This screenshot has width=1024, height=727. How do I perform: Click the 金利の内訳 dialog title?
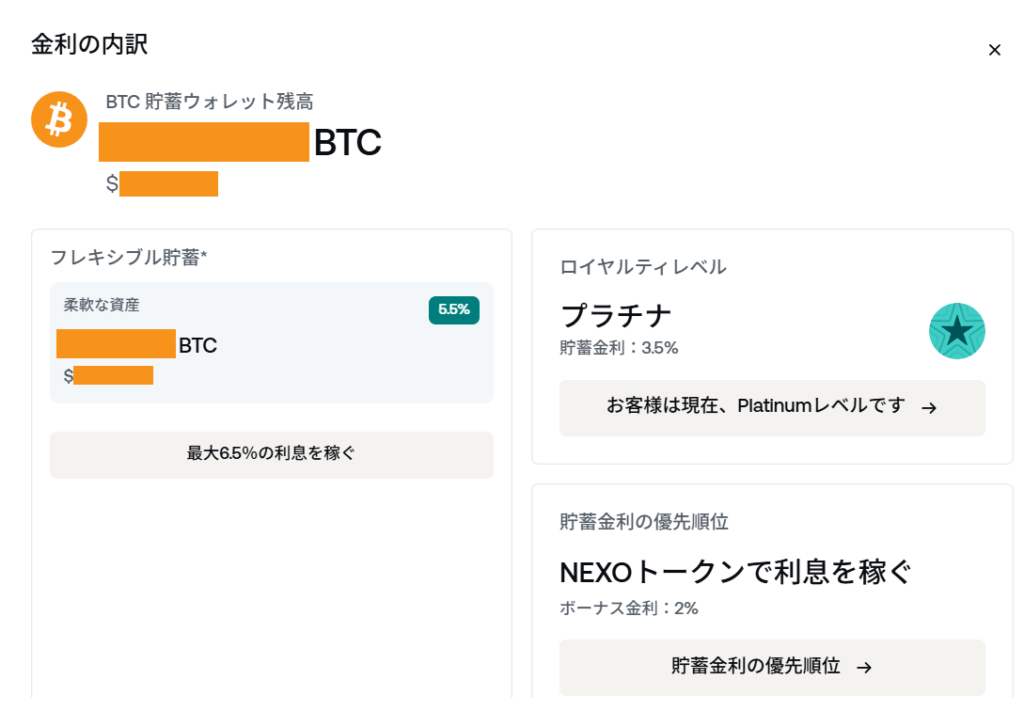pos(90,44)
